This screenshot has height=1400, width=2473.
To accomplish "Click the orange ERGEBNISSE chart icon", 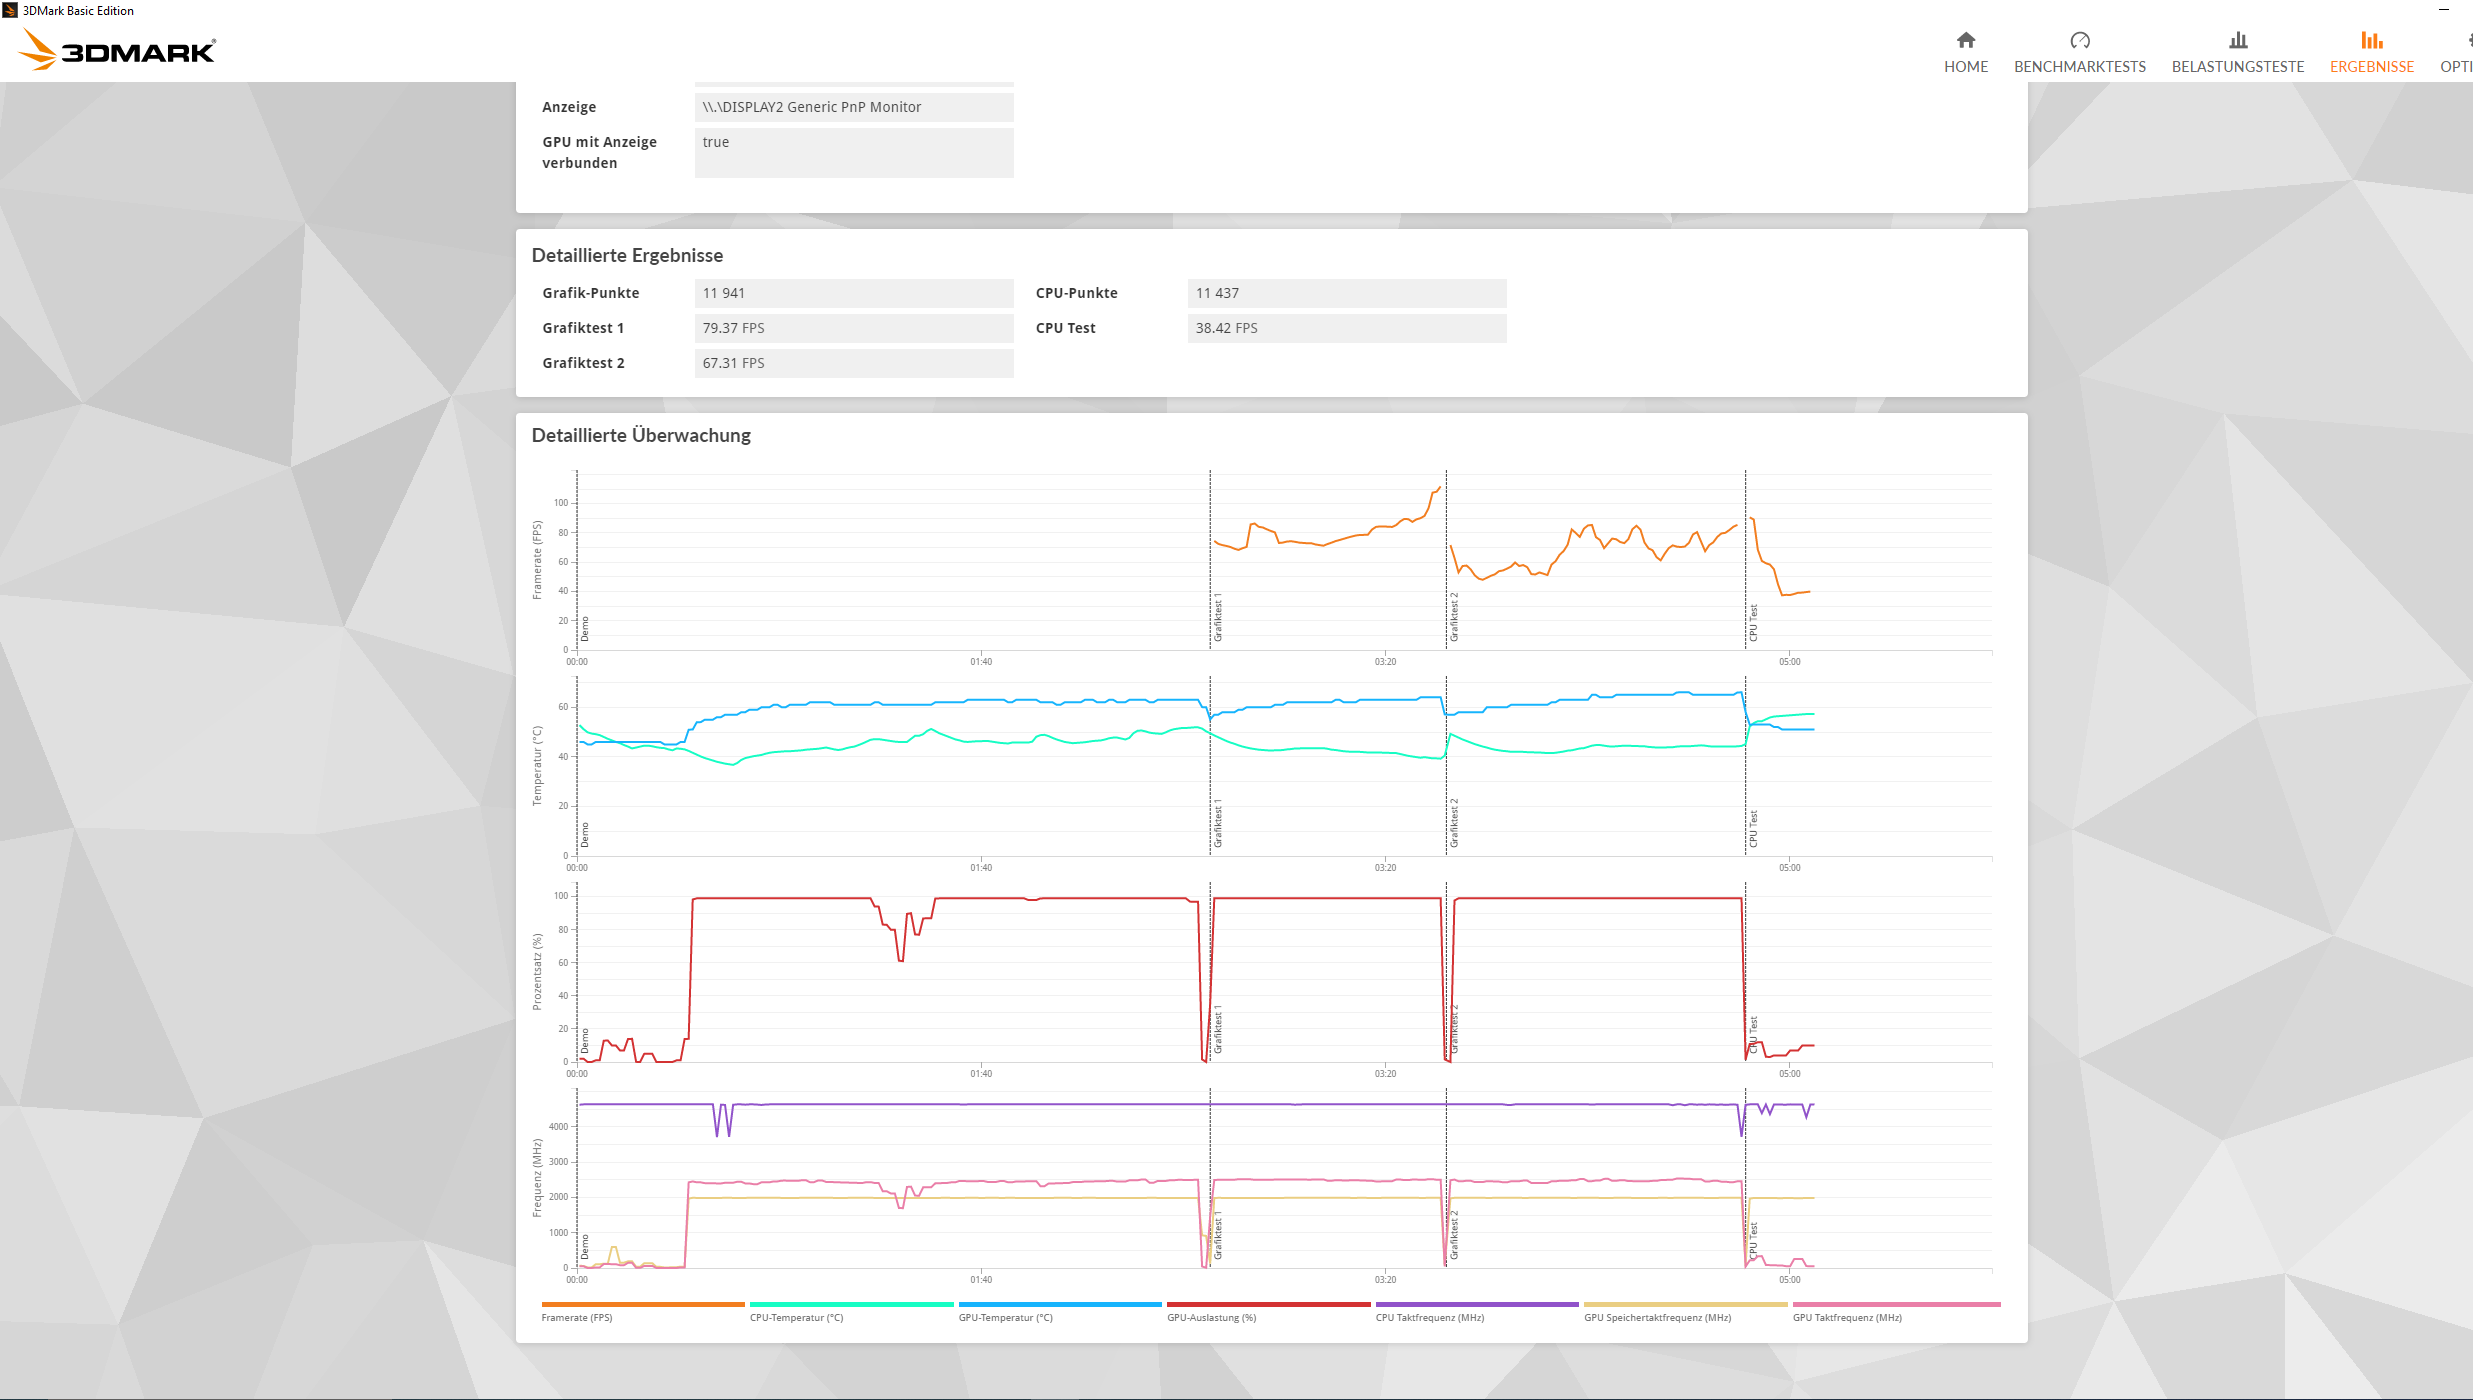I will 2371,40.
